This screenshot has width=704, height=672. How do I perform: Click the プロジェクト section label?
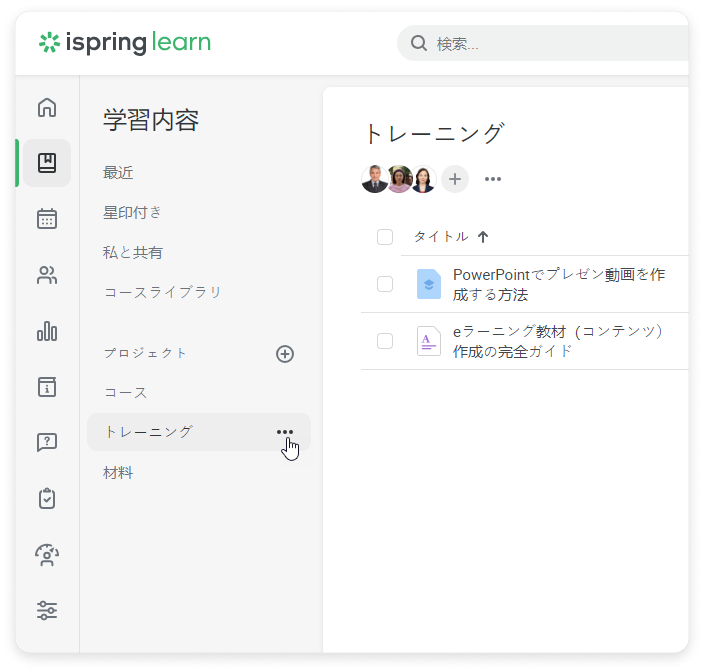[145, 353]
